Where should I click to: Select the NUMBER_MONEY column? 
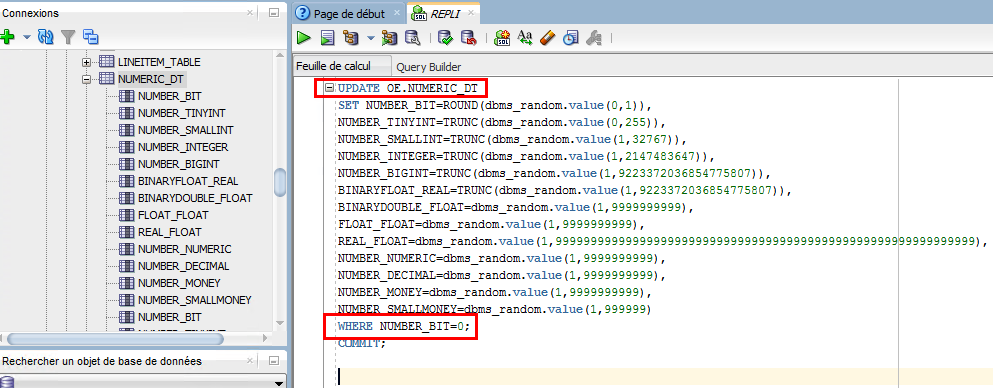[x=179, y=283]
